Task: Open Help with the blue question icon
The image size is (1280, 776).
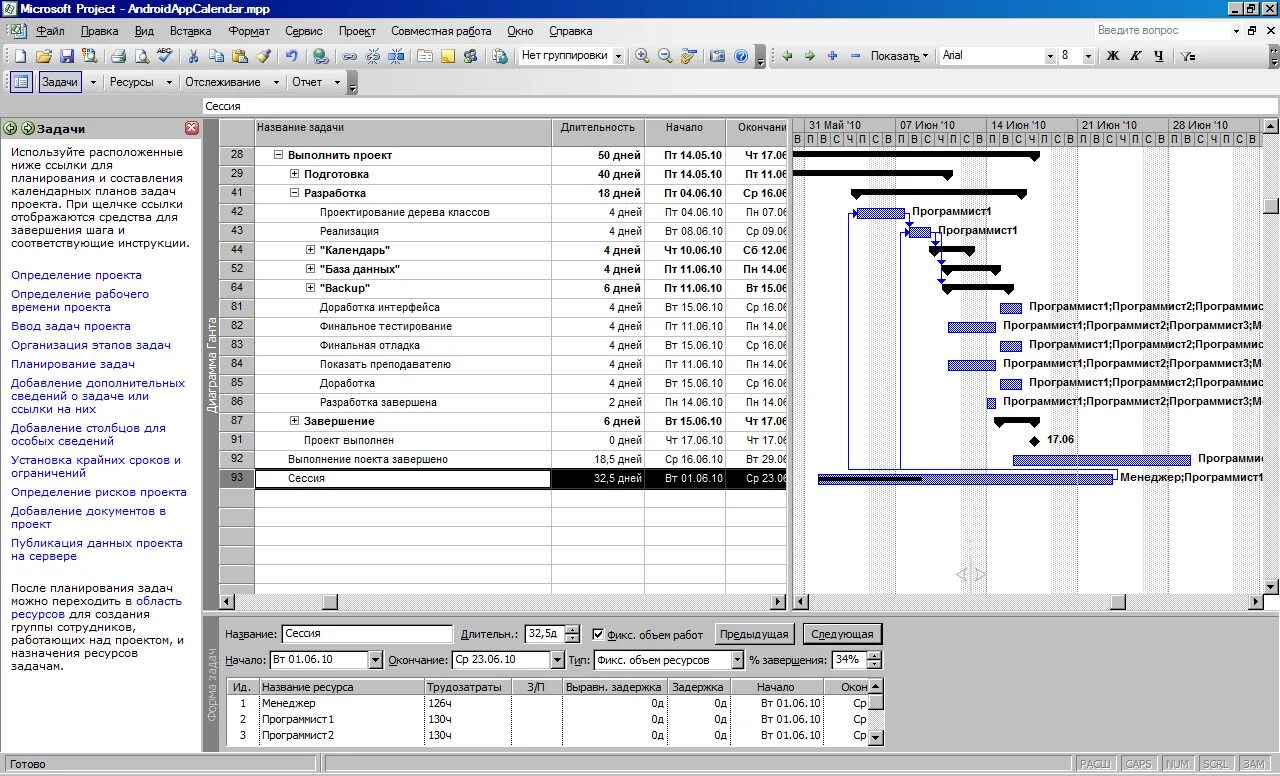Action: coord(741,56)
